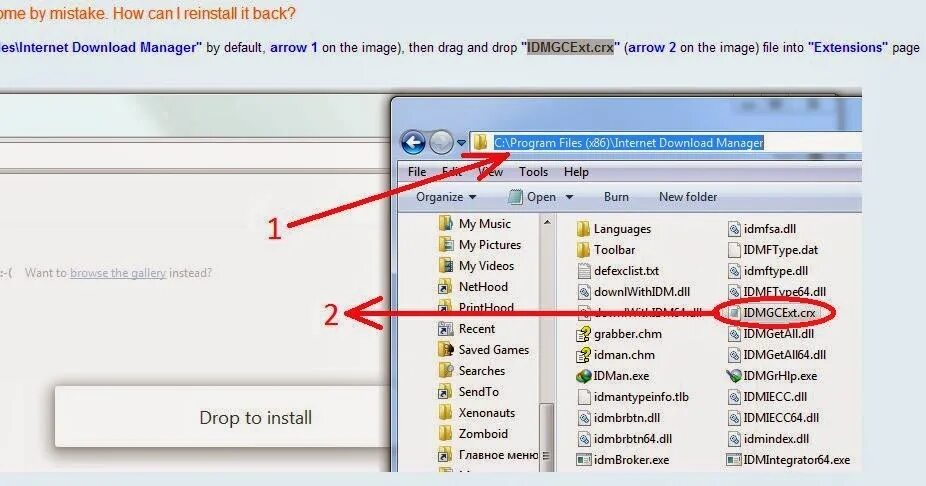This screenshot has width=926, height=486.
Task: Click New folder in toolbar
Action: [x=688, y=197]
